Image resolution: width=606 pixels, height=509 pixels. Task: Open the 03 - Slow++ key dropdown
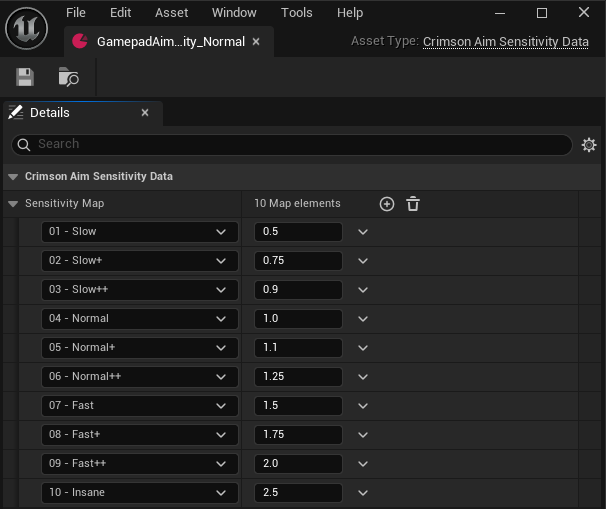tap(140, 289)
